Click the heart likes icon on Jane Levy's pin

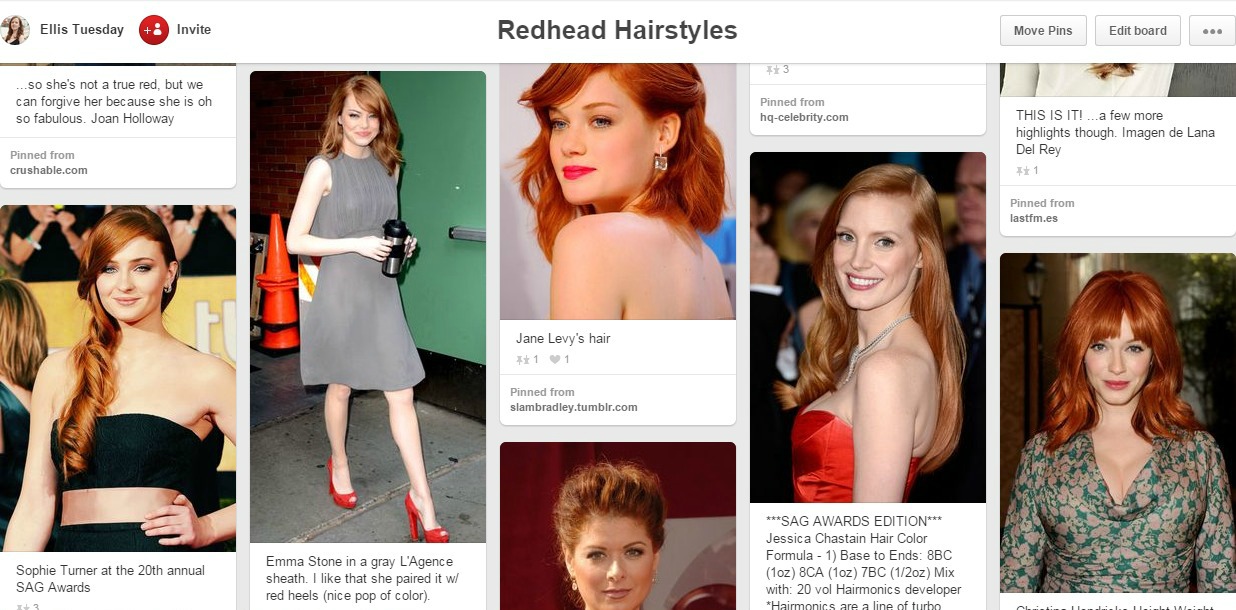pos(555,360)
